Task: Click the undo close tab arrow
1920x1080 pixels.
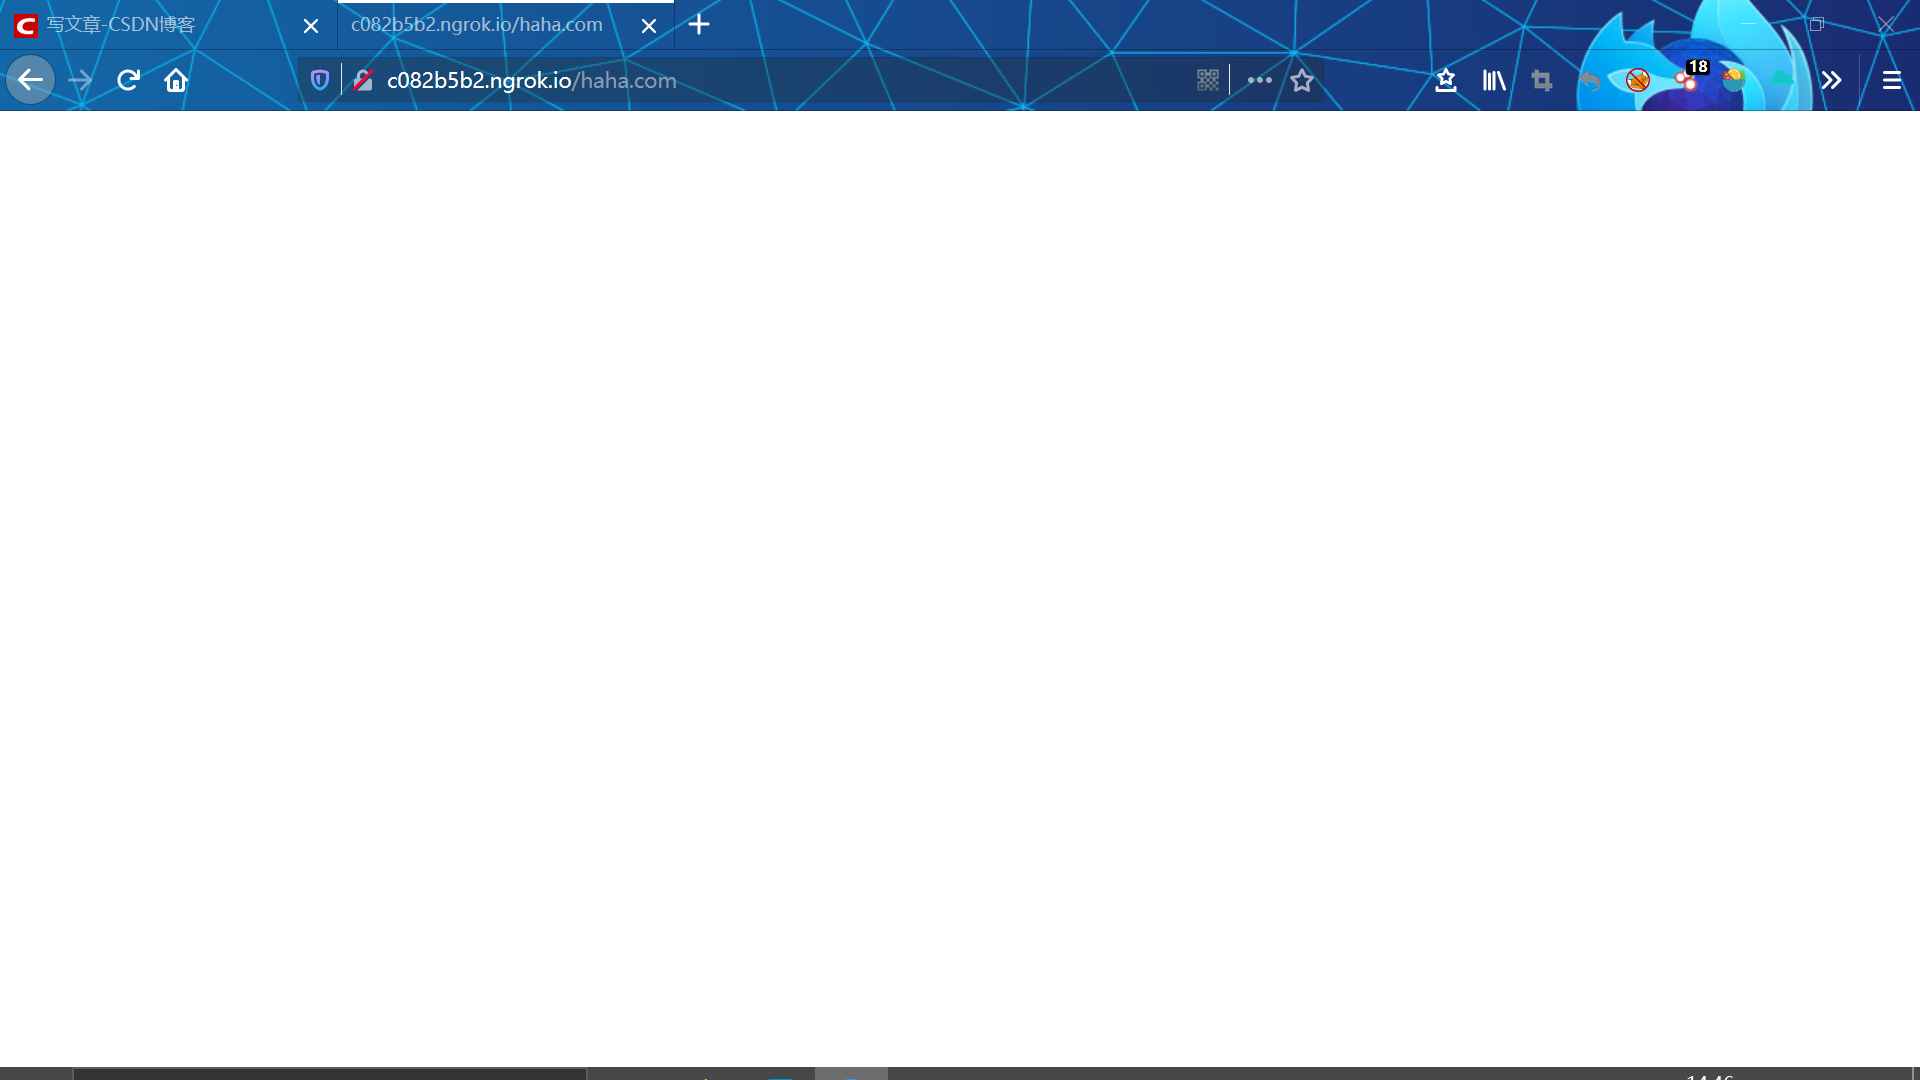Action: tap(1590, 80)
